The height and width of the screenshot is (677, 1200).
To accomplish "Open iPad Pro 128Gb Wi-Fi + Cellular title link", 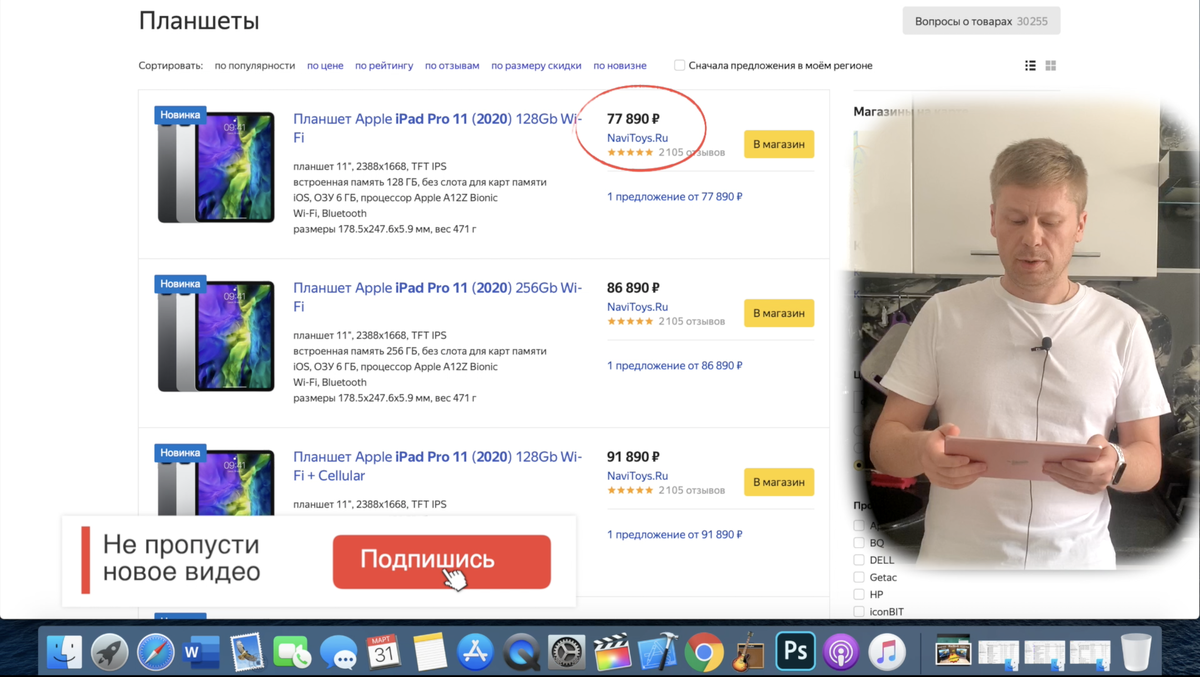I will [x=437, y=466].
